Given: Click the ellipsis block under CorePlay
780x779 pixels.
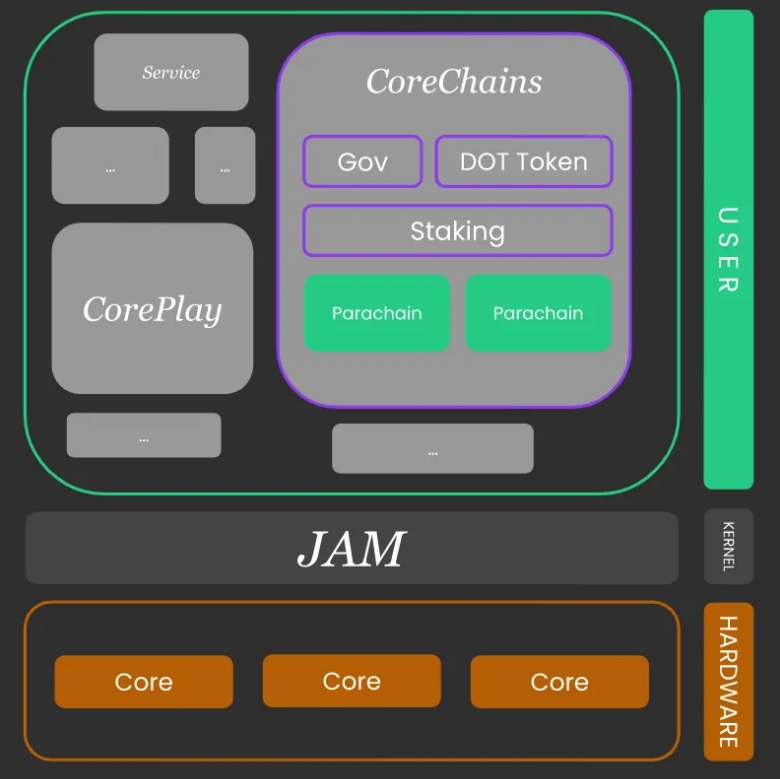Looking at the screenshot, I should [x=144, y=435].
